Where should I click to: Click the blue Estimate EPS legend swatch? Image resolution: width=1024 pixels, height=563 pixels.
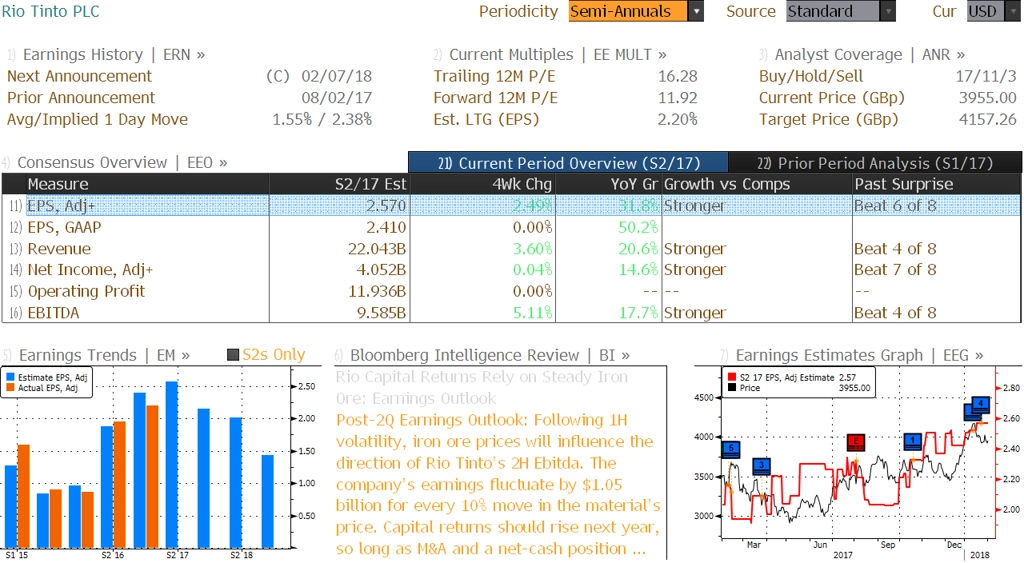pyautogui.click(x=10, y=377)
